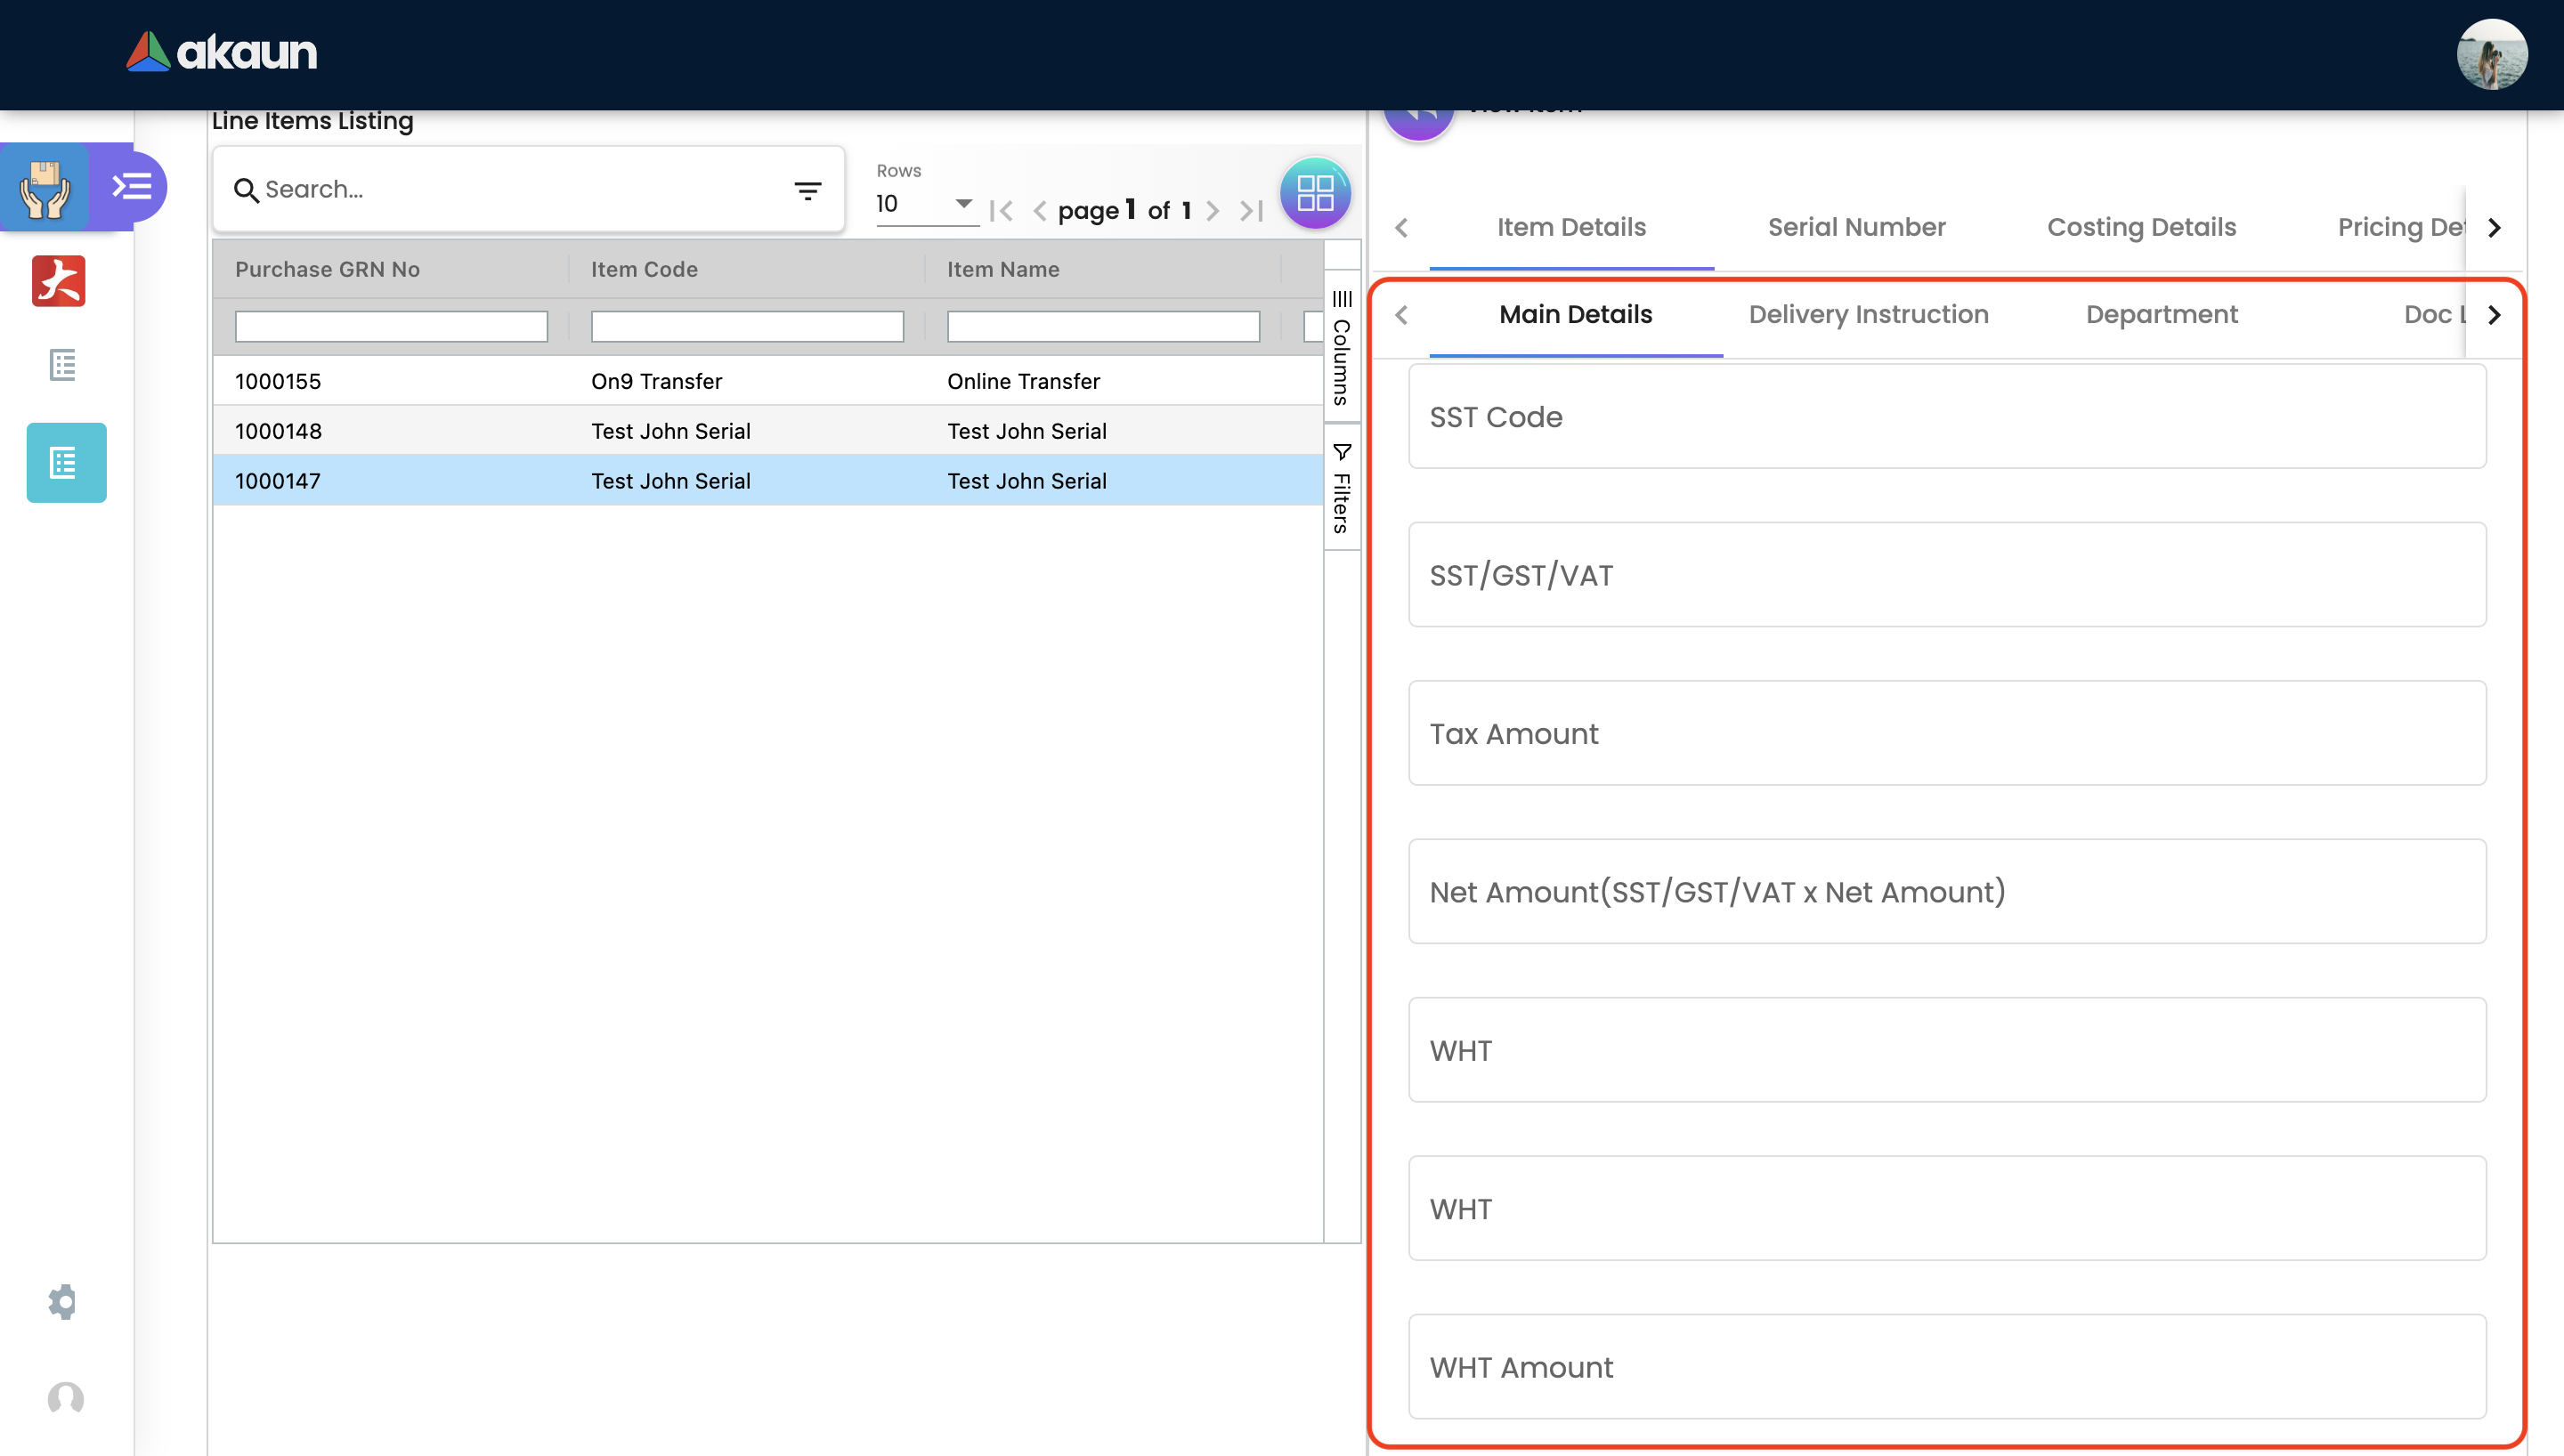
Task: Focus the SST Code field
Action: [1946, 417]
